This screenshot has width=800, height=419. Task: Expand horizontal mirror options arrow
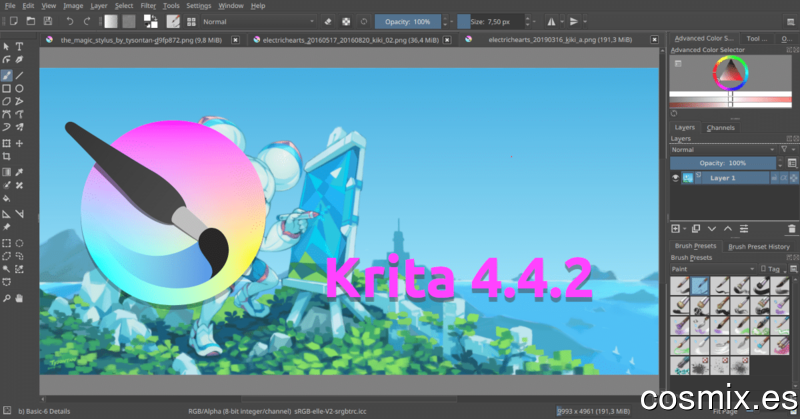pos(562,21)
